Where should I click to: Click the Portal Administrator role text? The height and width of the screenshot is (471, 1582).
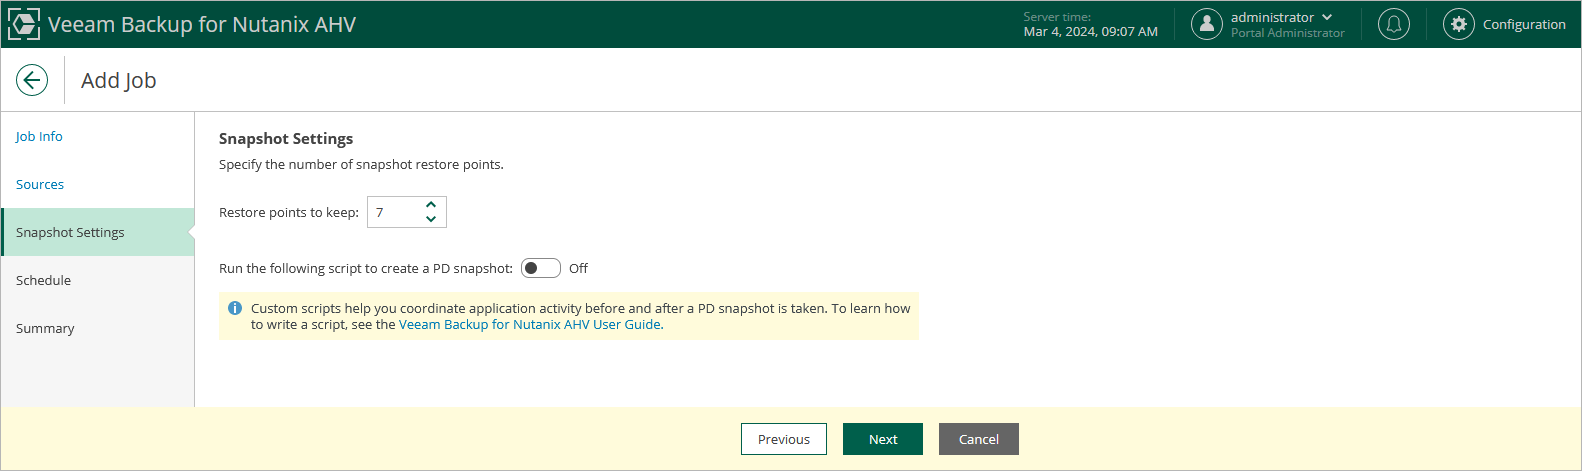(1288, 33)
